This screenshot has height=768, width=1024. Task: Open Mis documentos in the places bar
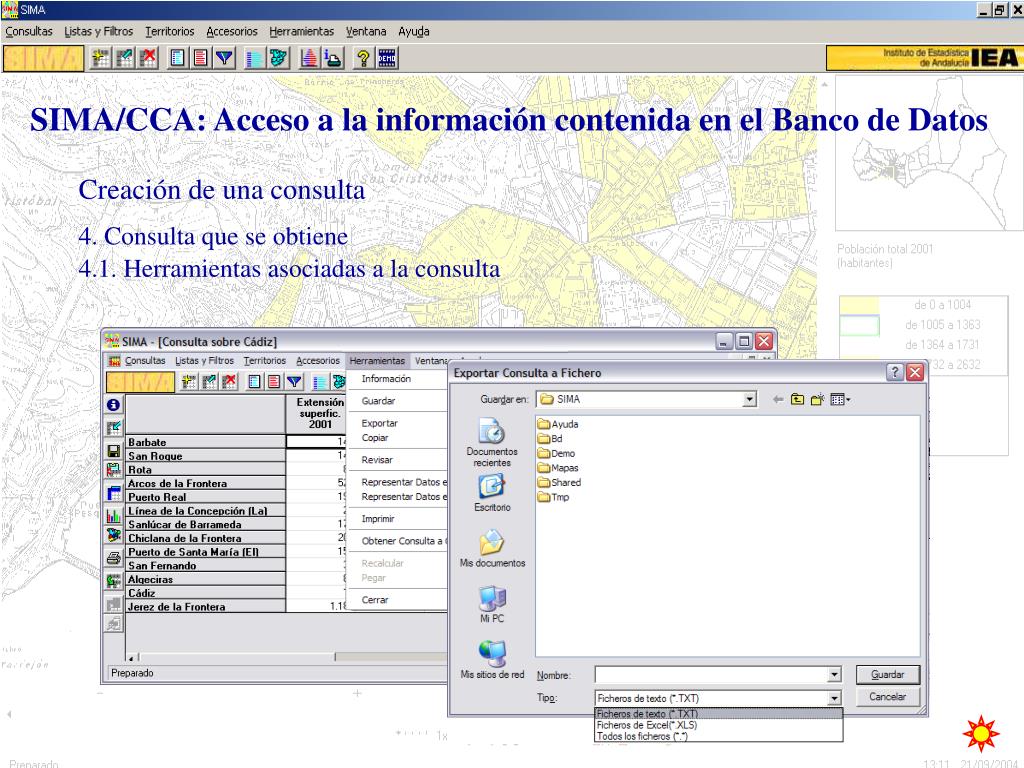[492, 549]
